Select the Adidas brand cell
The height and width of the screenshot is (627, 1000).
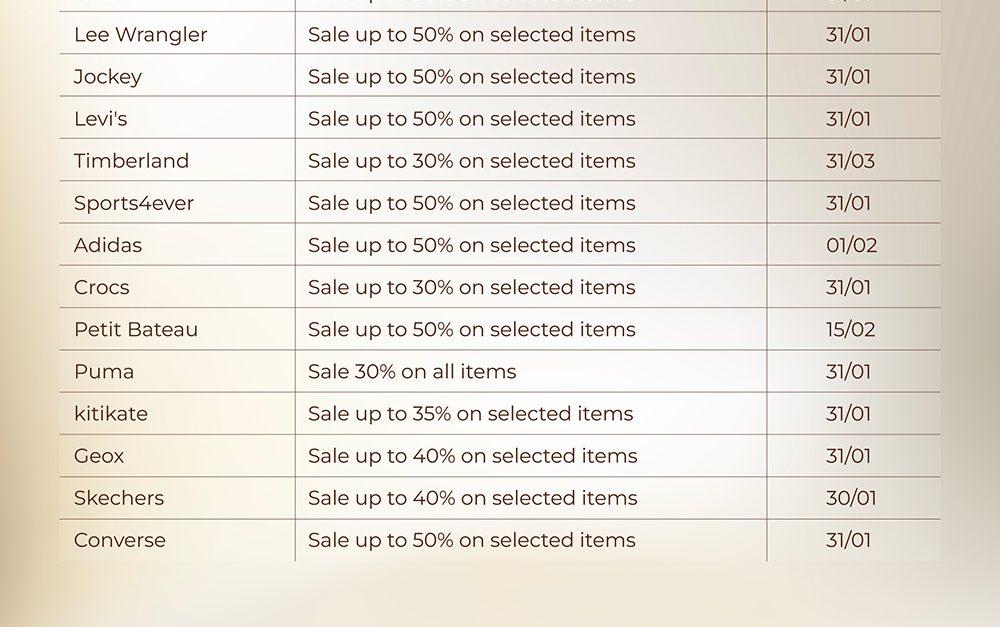click(108, 245)
